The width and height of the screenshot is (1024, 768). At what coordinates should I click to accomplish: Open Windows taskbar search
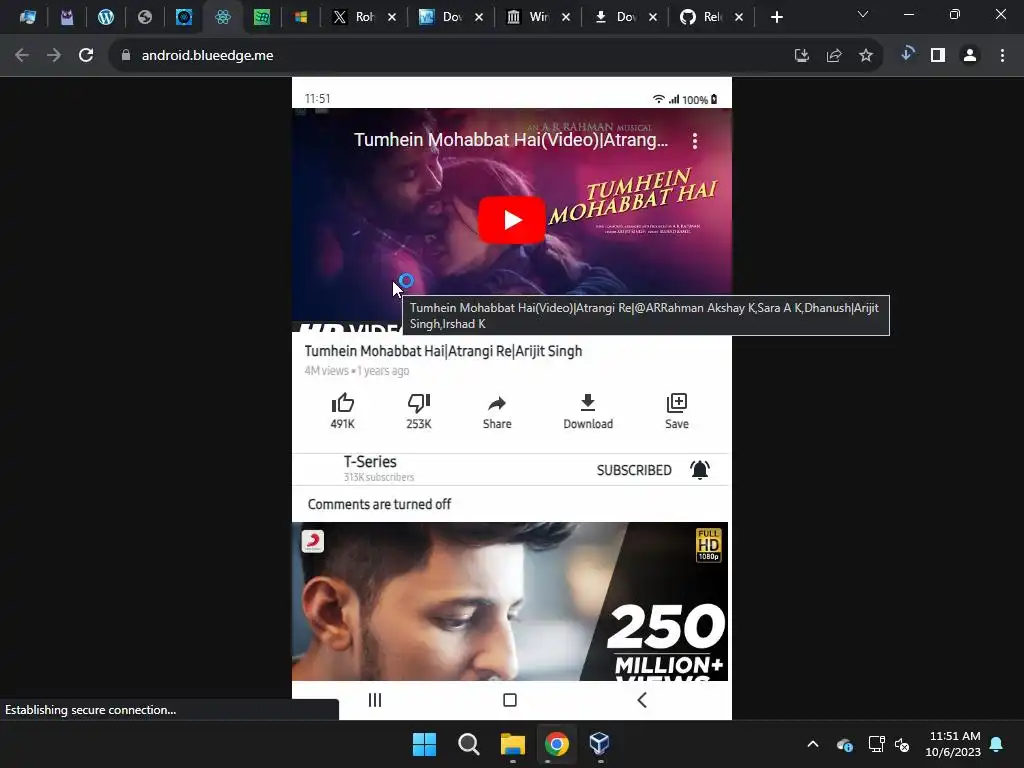click(x=468, y=744)
